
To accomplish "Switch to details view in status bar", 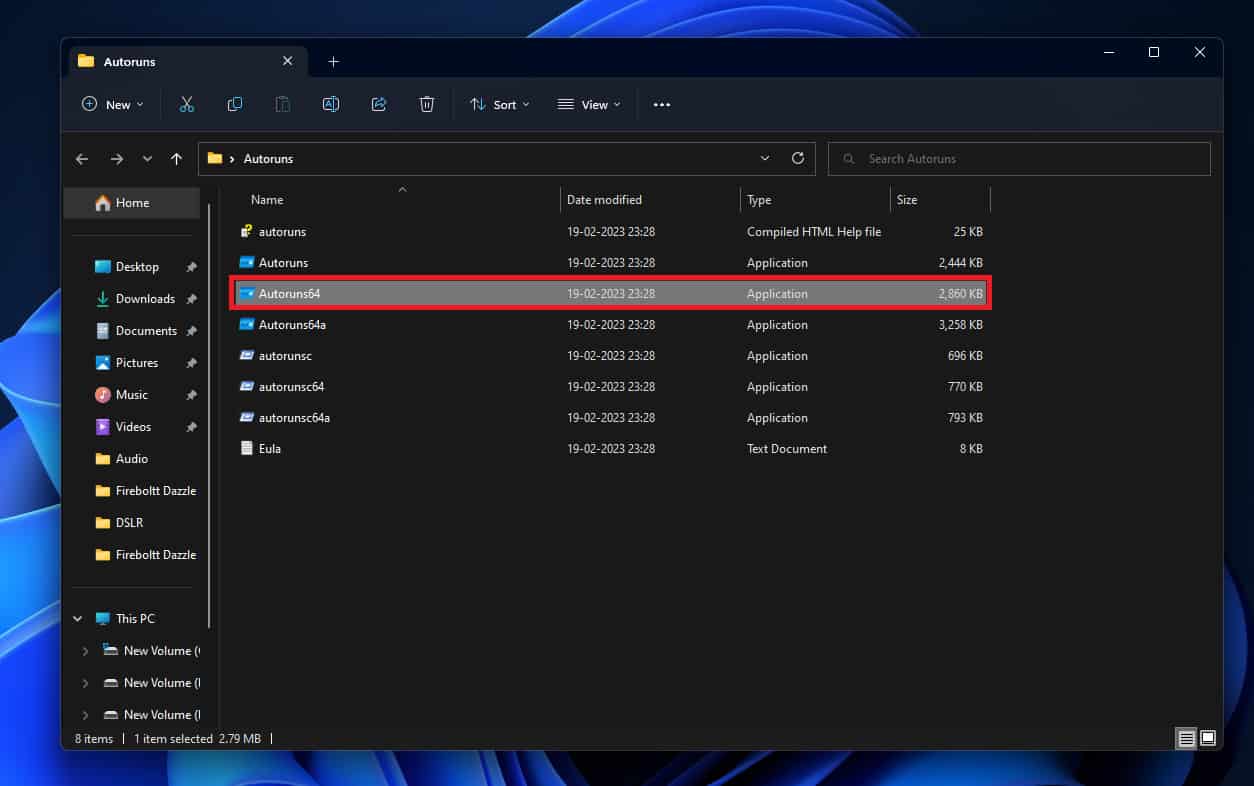I will tap(1186, 739).
